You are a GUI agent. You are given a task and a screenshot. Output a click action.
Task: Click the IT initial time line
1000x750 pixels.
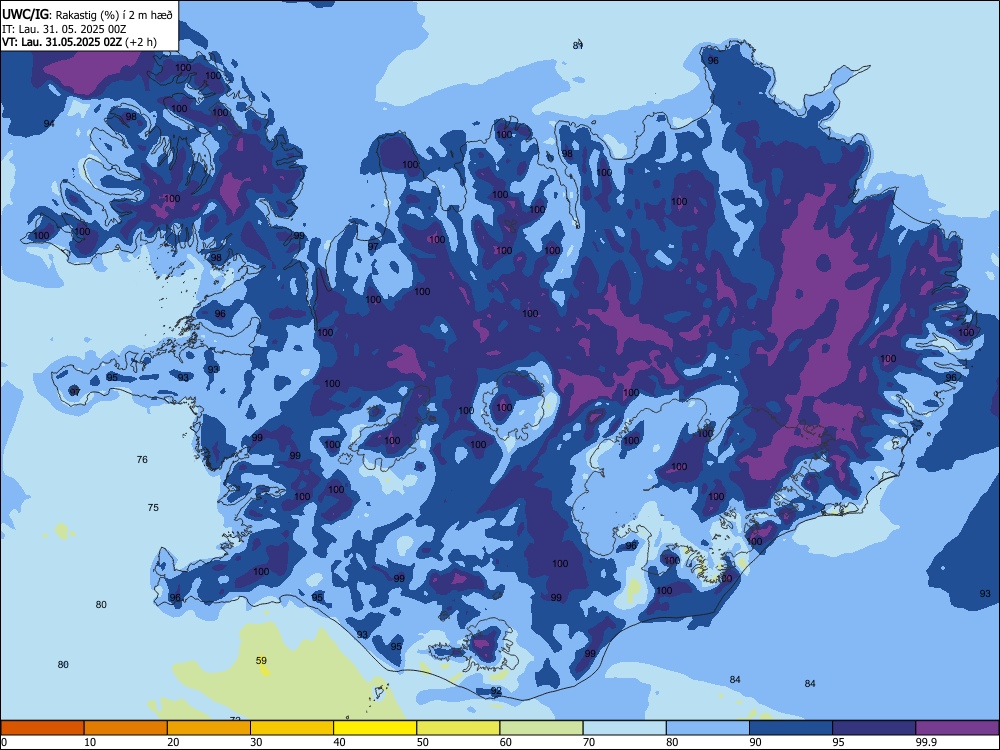pyautogui.click(x=64, y=29)
